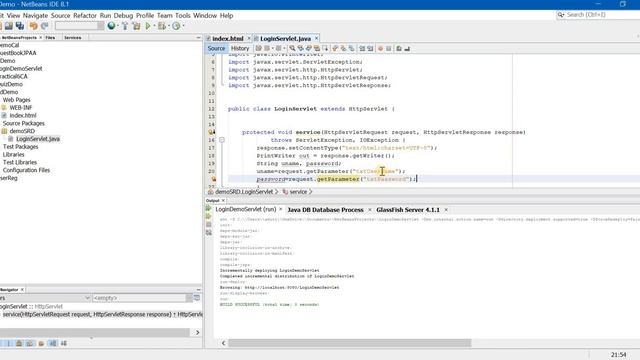Minimize the Navigator window group
The height and width of the screenshot is (360, 640).
click(198, 290)
